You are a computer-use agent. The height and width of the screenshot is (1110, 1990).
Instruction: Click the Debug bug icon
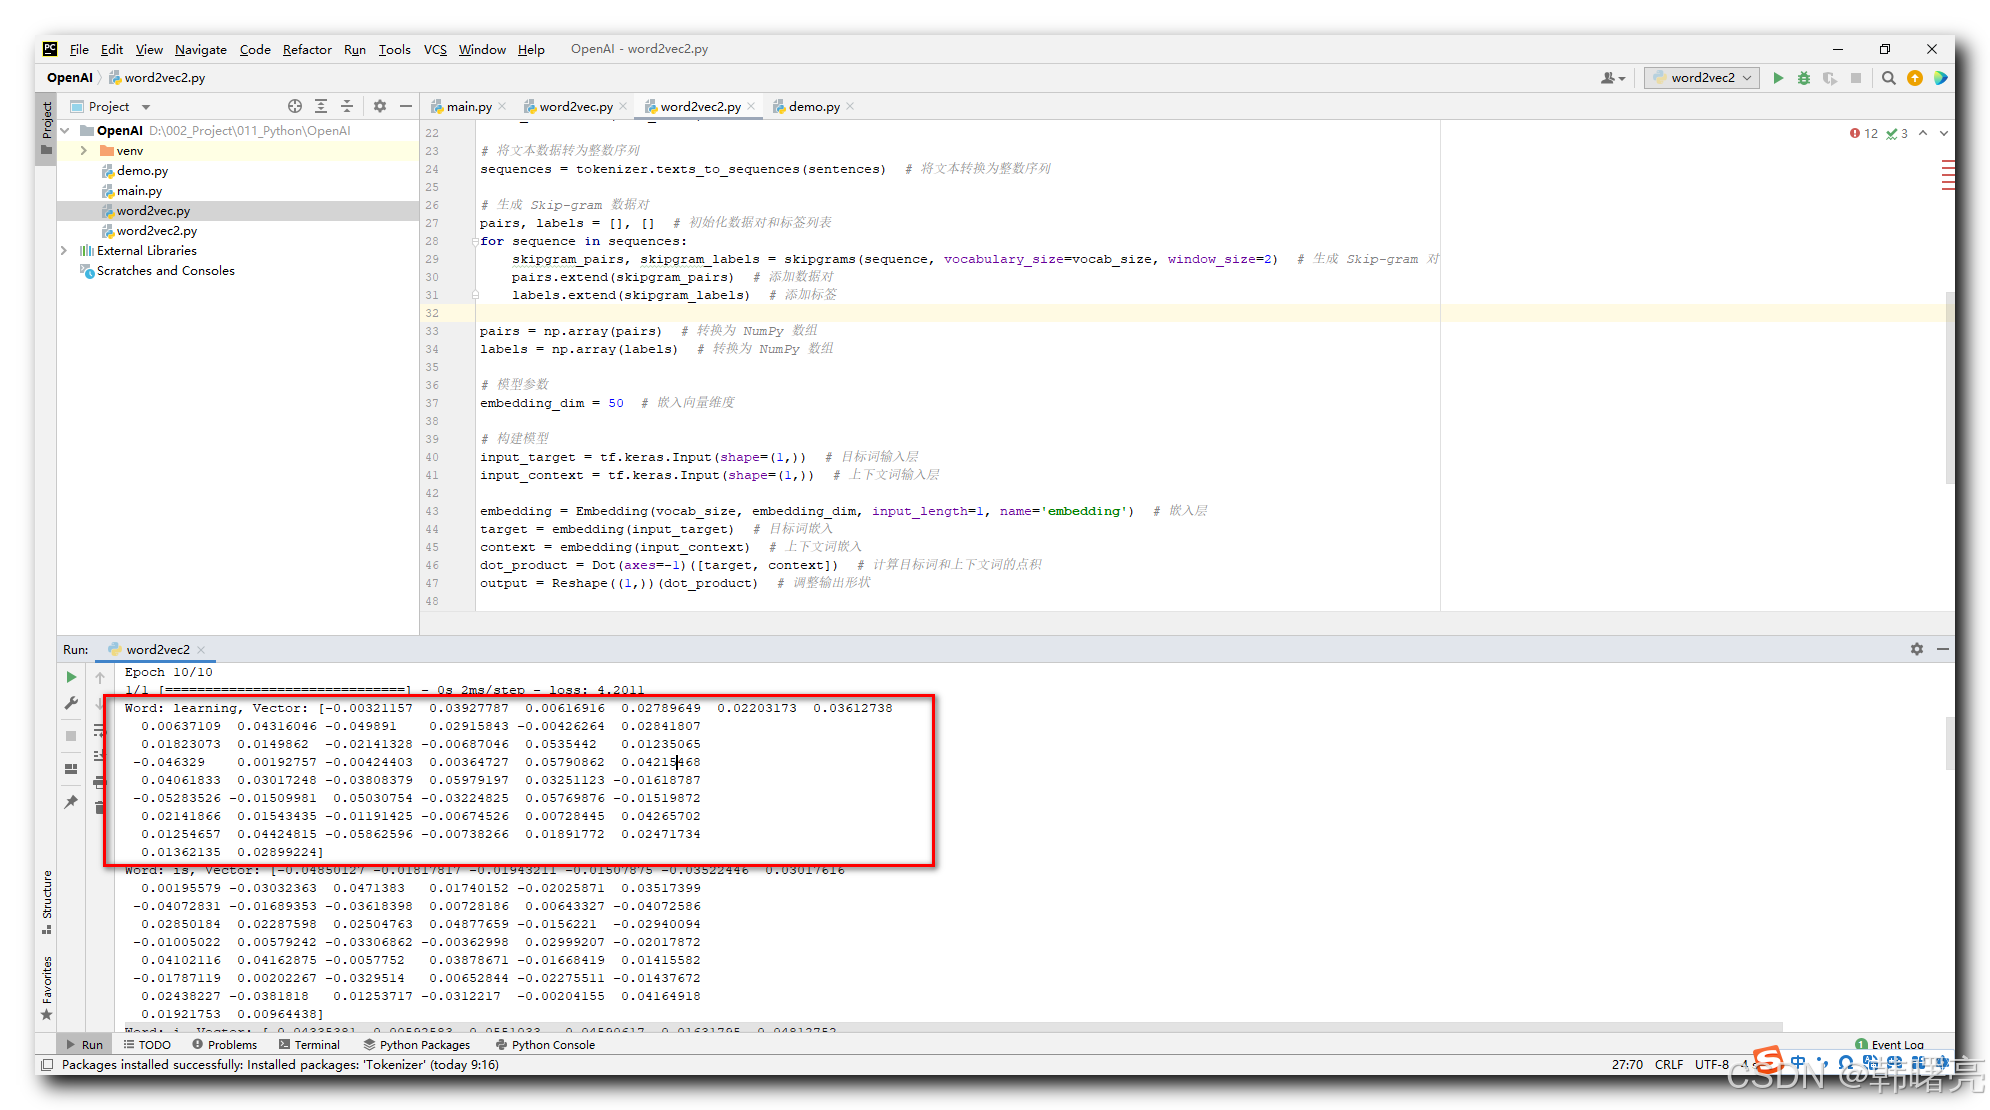point(1804,78)
